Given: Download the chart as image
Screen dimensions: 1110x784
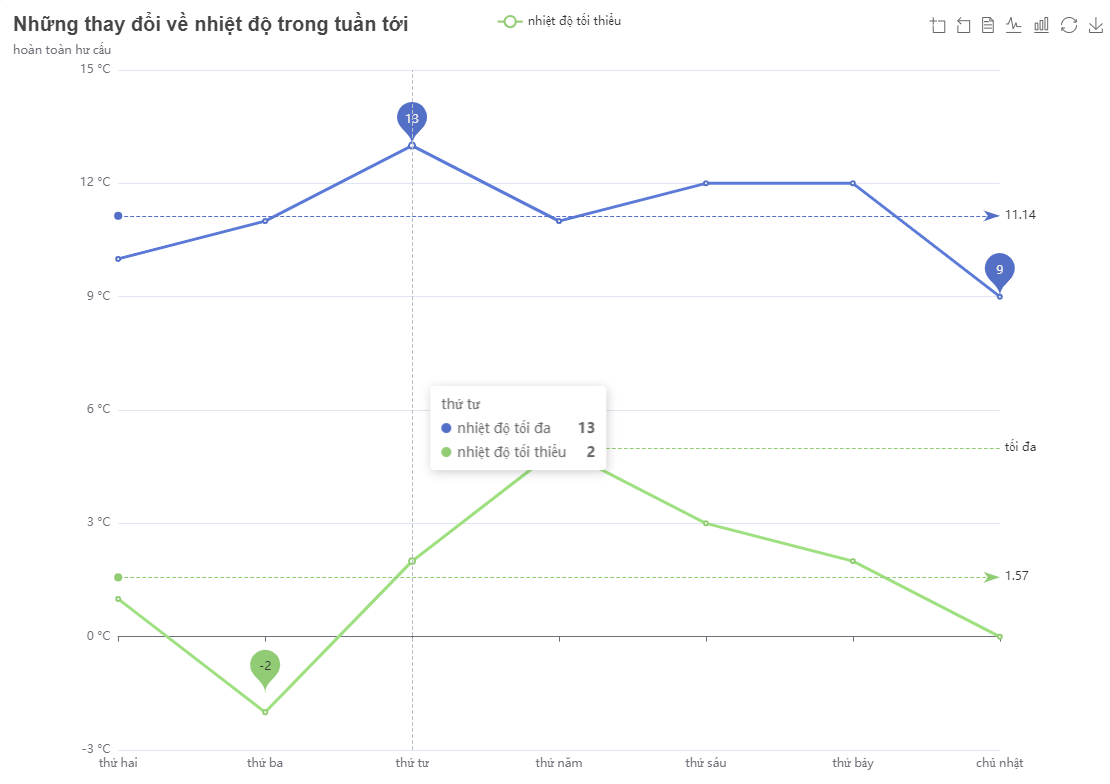Looking at the screenshot, I should pos(1095,26).
